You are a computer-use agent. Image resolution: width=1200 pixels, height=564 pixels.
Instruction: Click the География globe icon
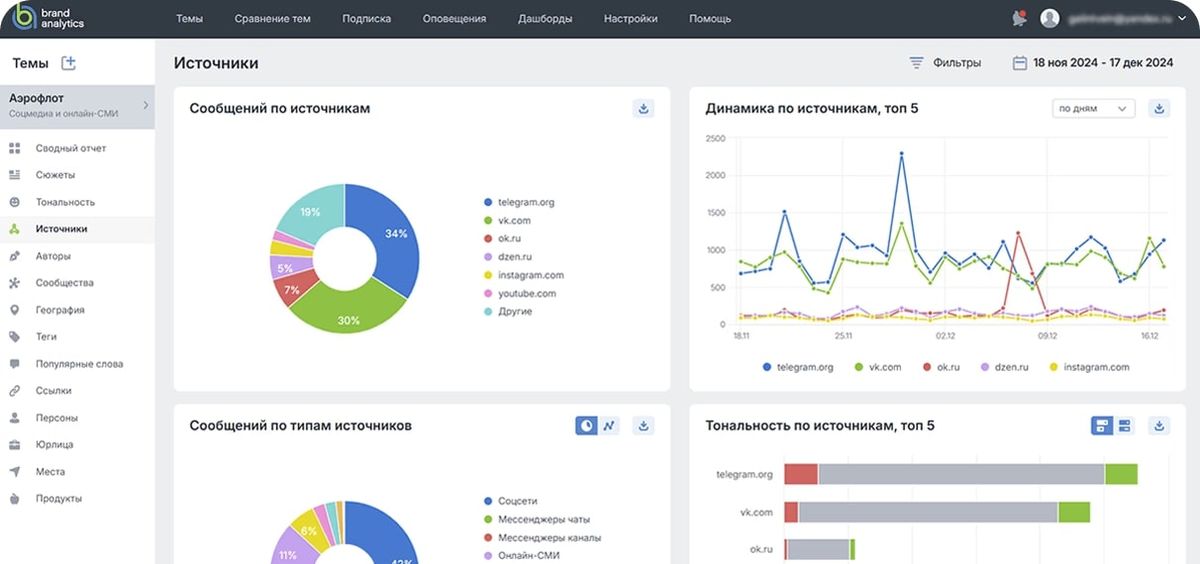(x=14, y=310)
